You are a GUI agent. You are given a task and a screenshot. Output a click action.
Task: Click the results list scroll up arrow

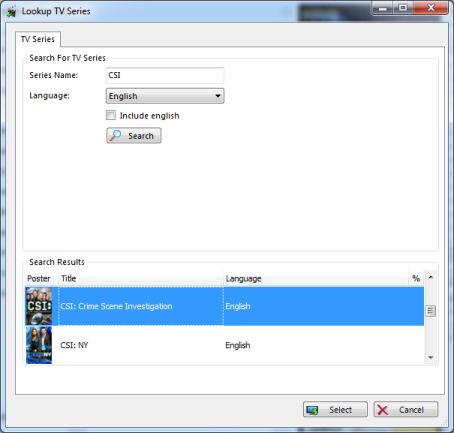(x=431, y=277)
